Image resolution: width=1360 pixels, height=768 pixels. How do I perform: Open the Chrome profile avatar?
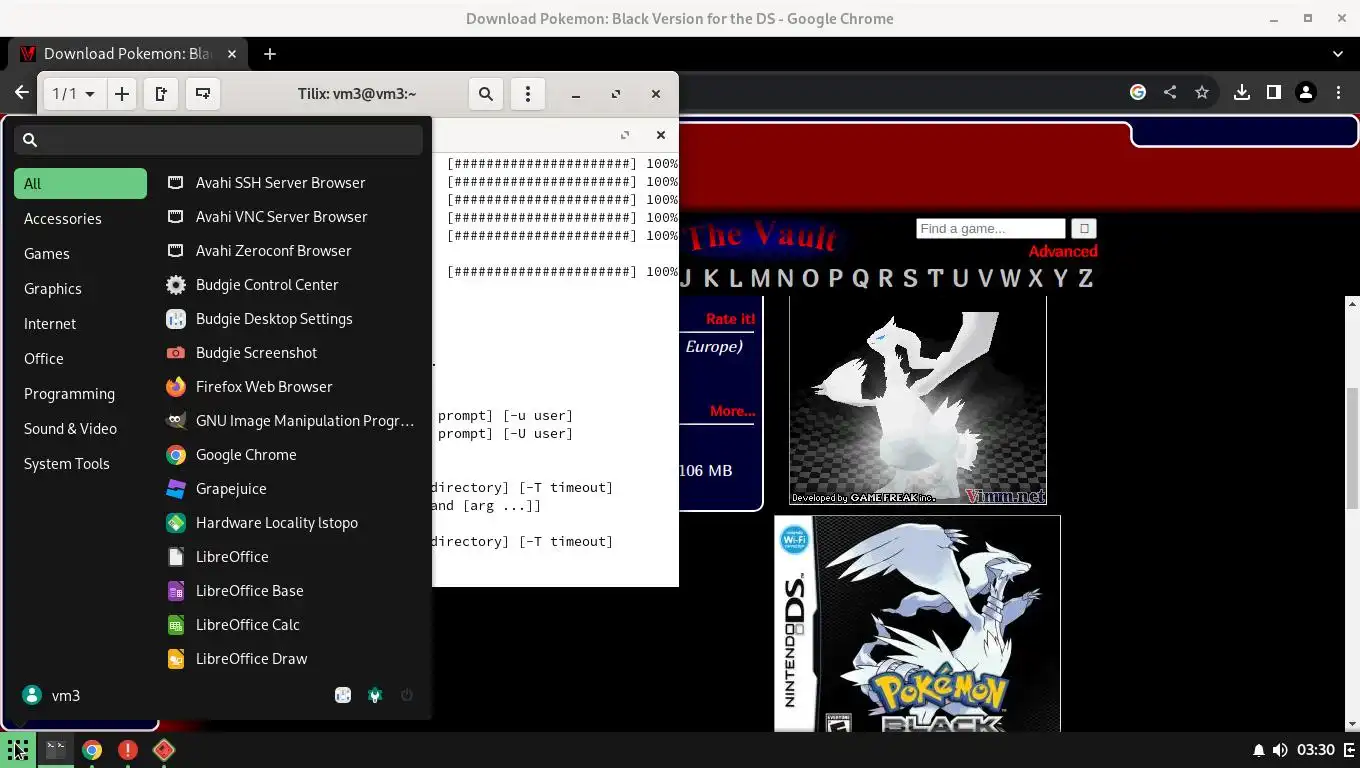[x=1306, y=92]
